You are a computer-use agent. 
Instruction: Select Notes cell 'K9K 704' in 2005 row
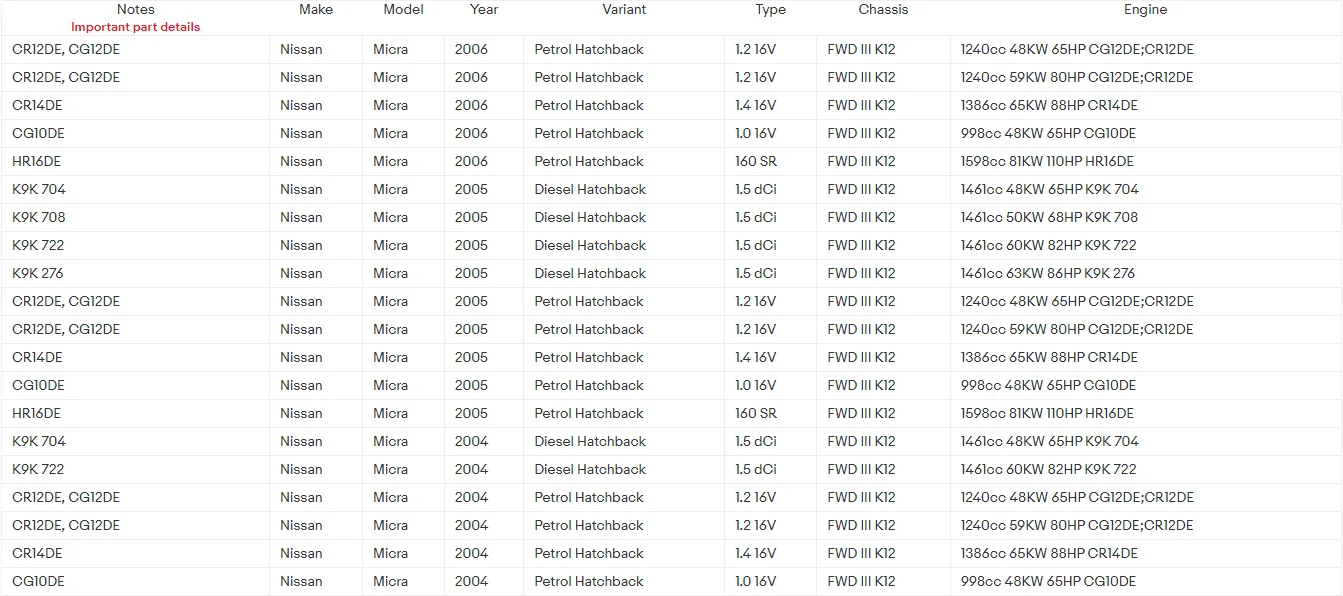tap(39, 189)
